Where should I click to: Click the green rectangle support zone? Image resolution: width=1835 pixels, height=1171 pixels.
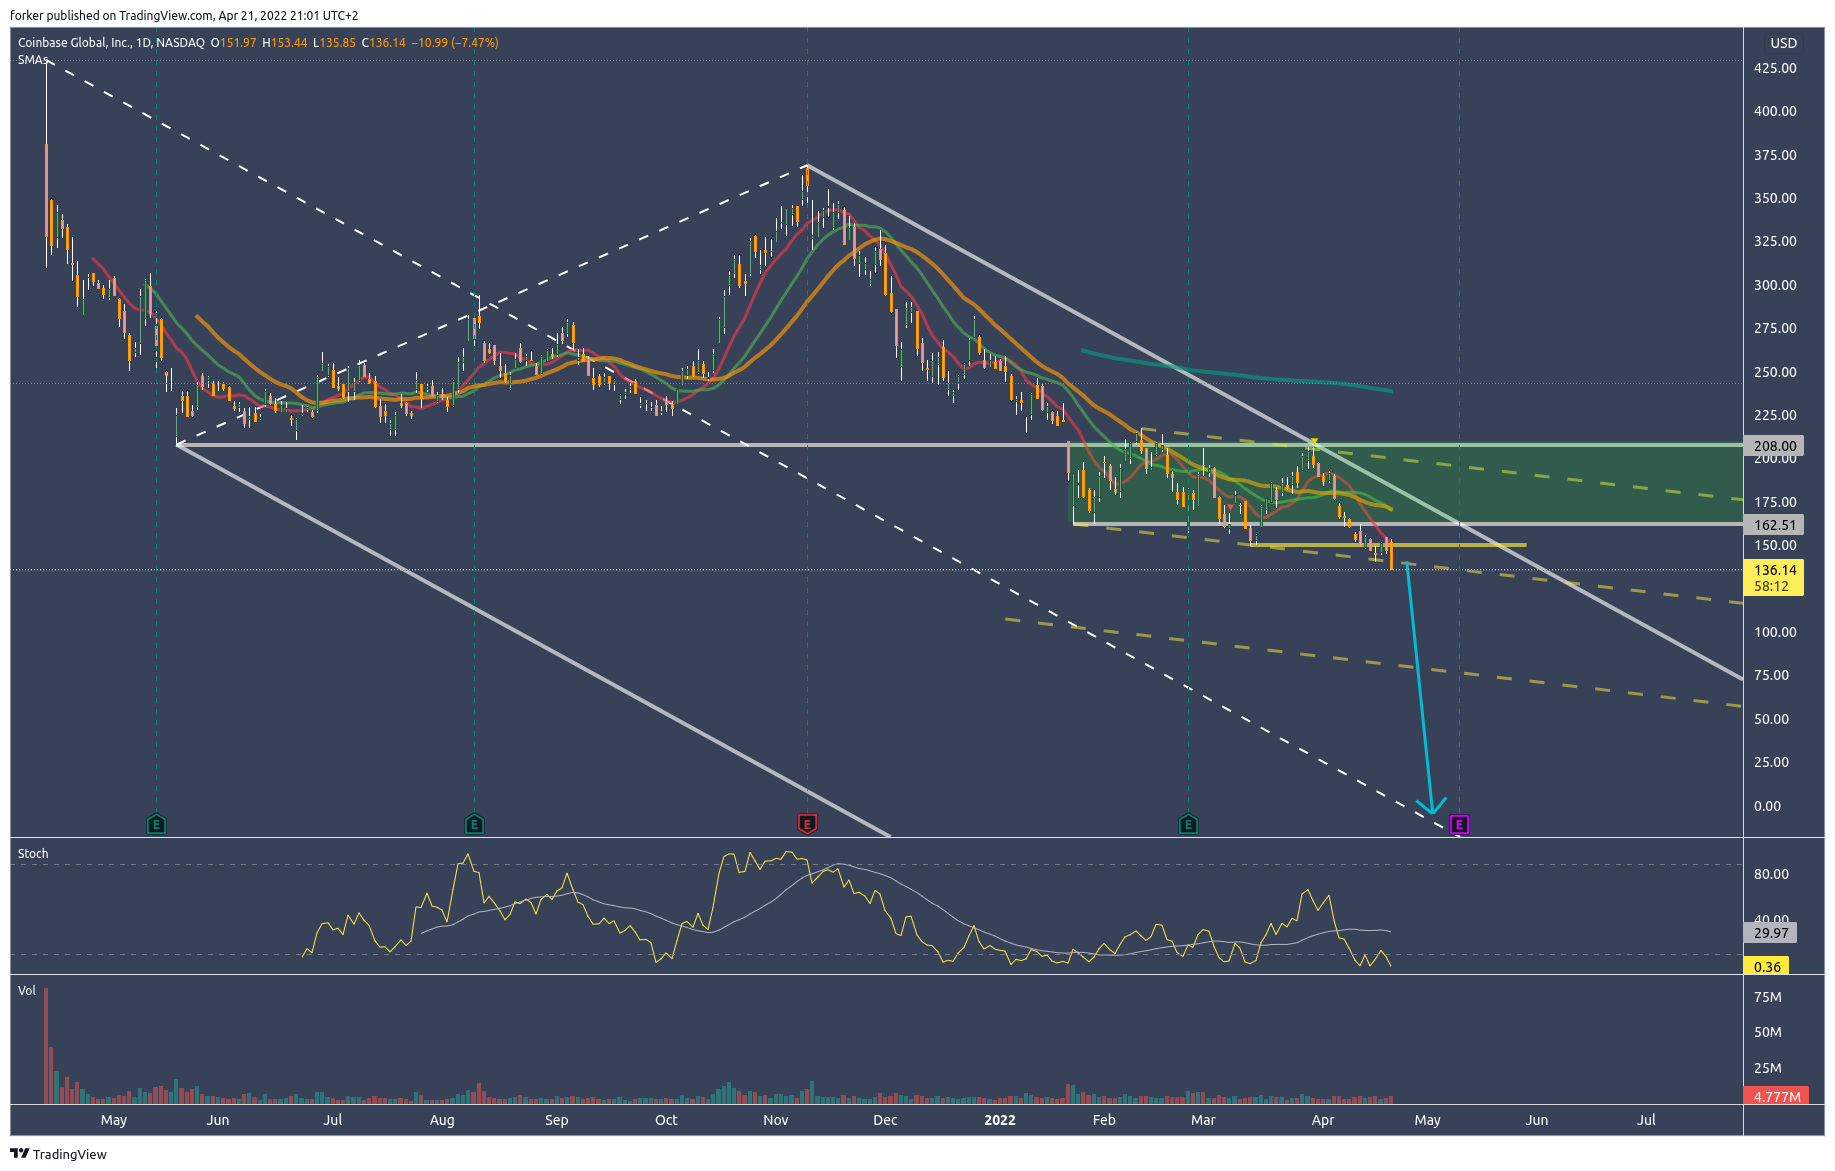pos(1407,485)
